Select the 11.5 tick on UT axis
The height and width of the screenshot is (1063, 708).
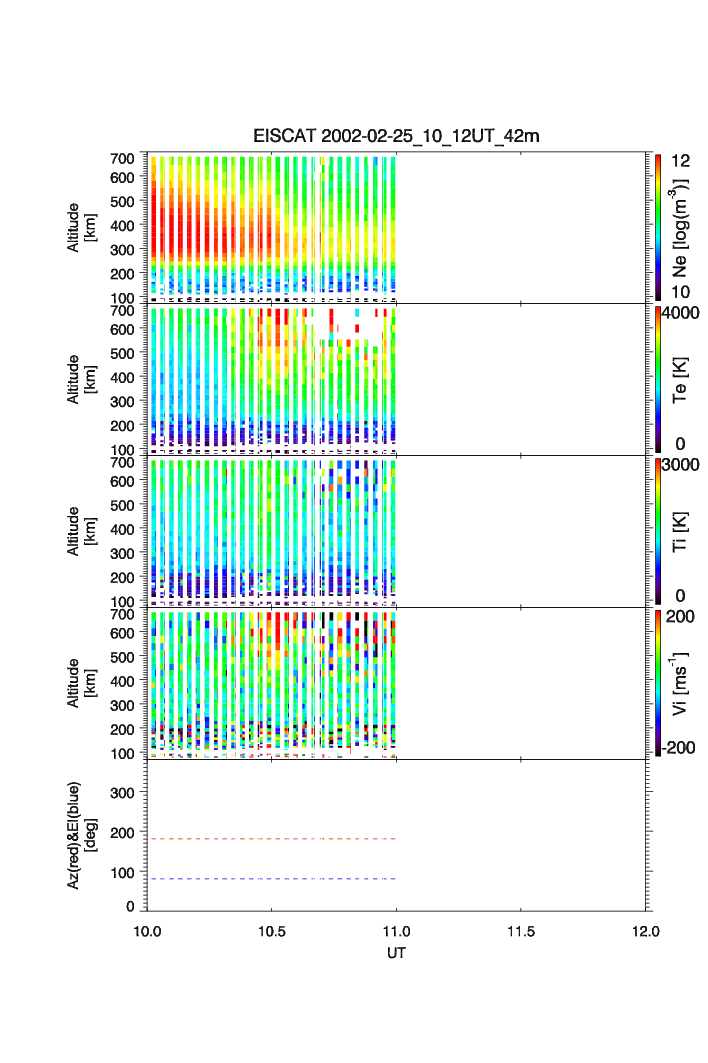coord(521,931)
